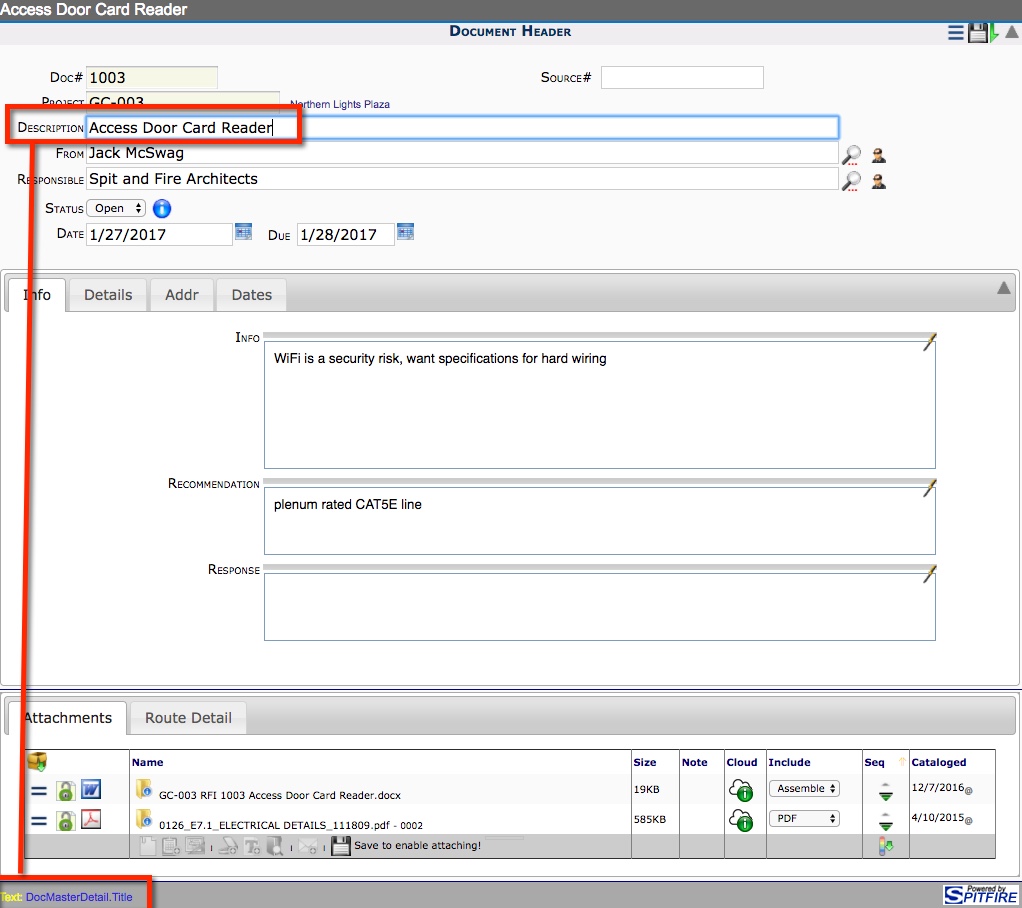The image size is (1022, 908).
Task: Click the Northern Lights Plaza project link
Action: (340, 104)
